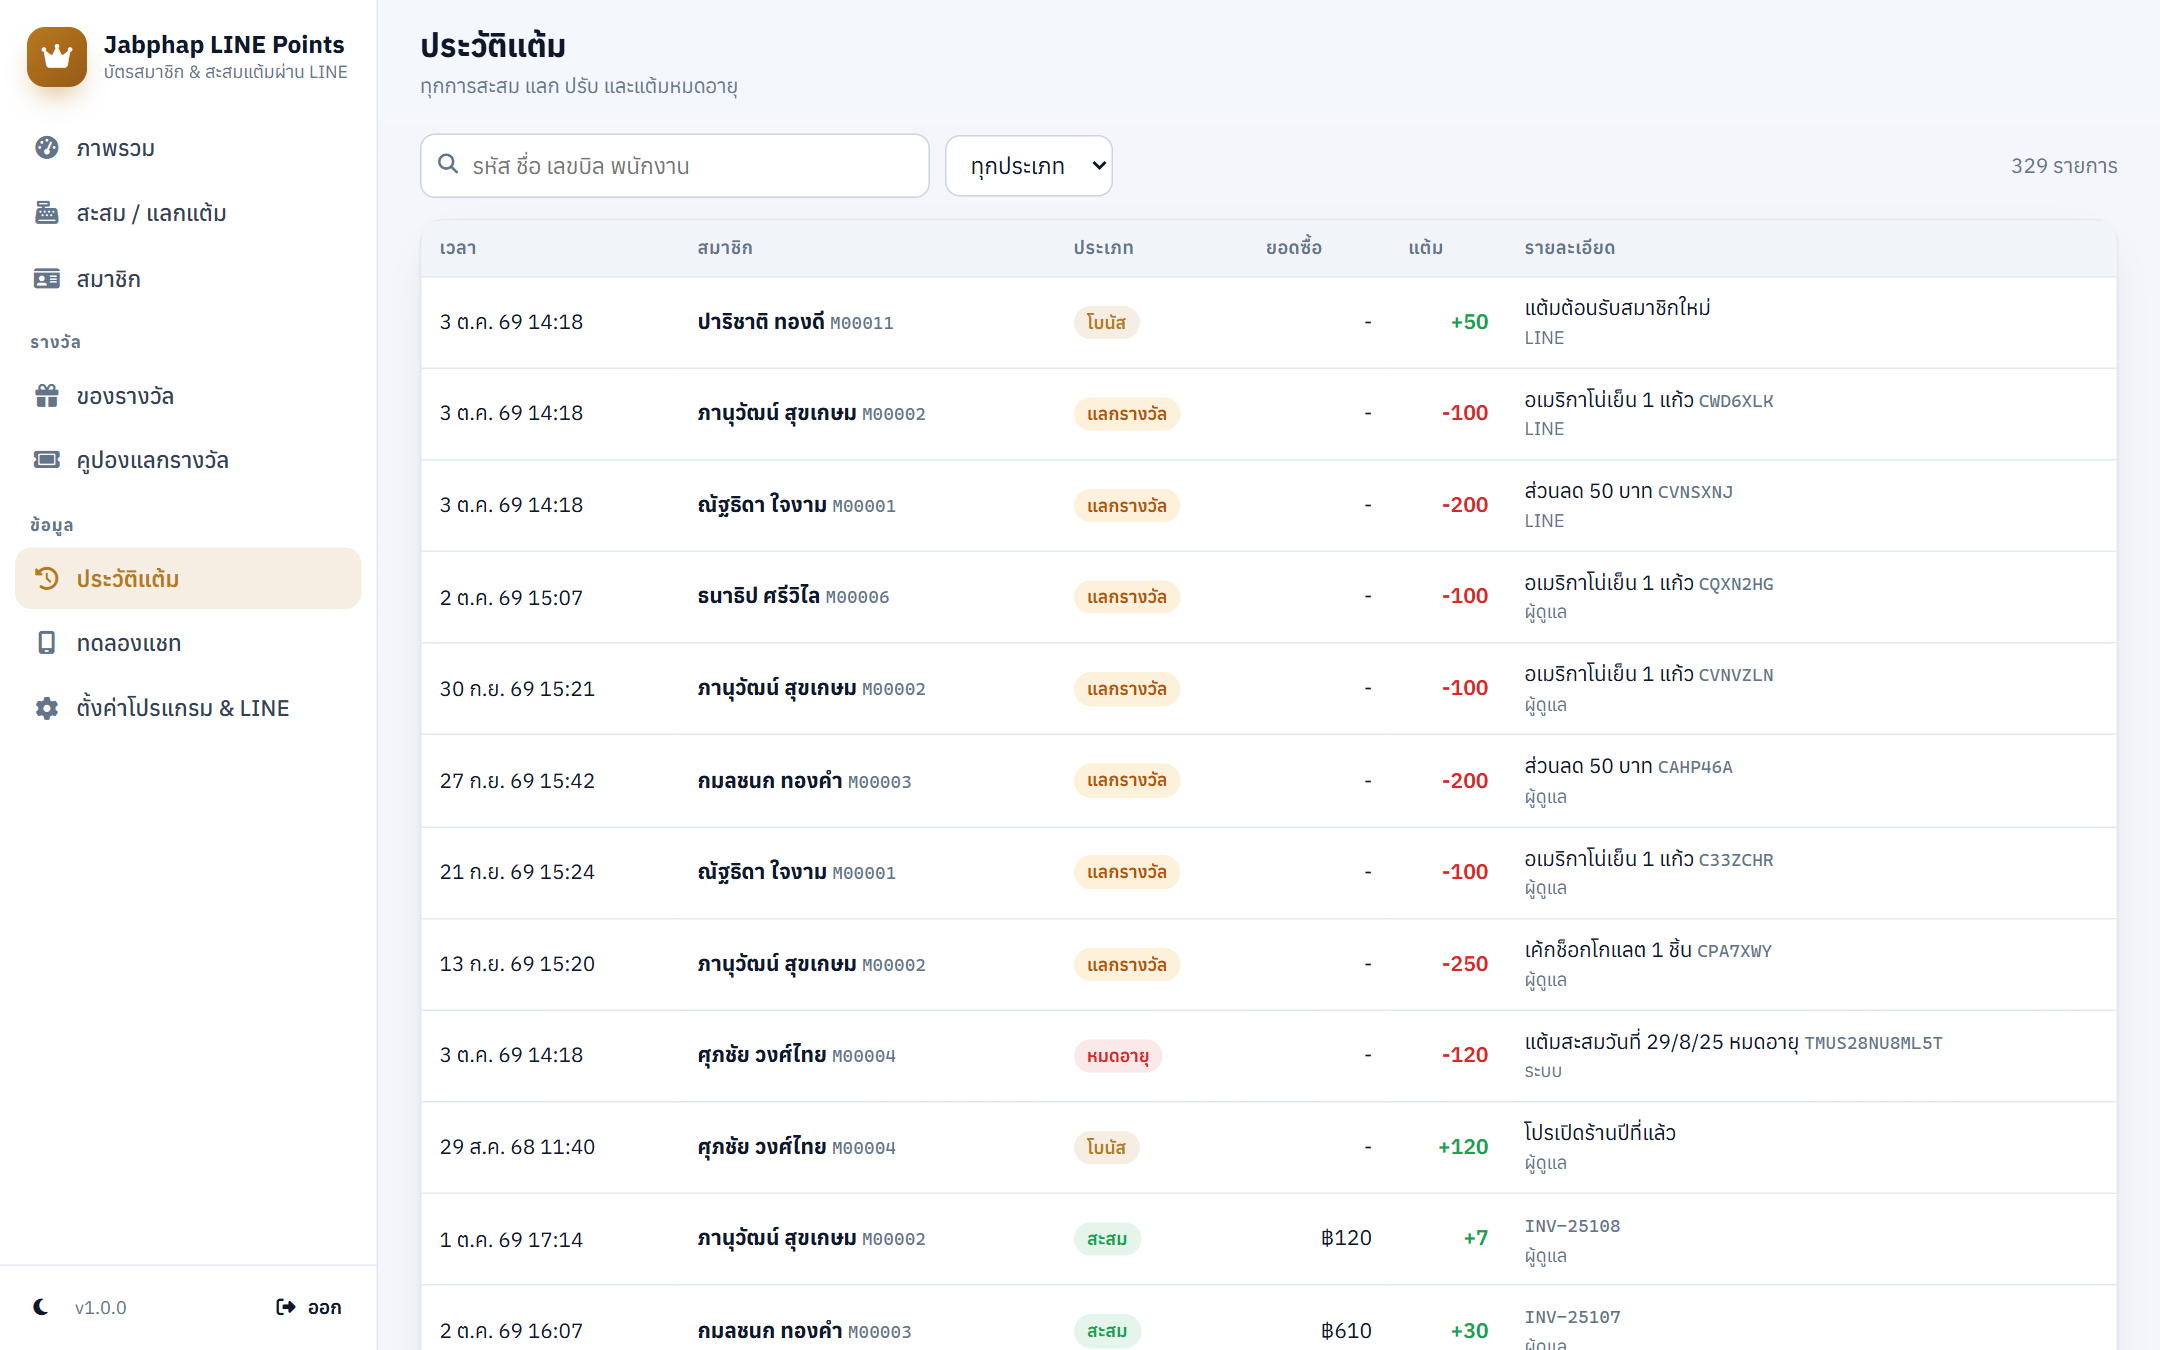
Task: Click the สะสม / แลกแต้ม register icon
Action: pyautogui.click(x=47, y=213)
